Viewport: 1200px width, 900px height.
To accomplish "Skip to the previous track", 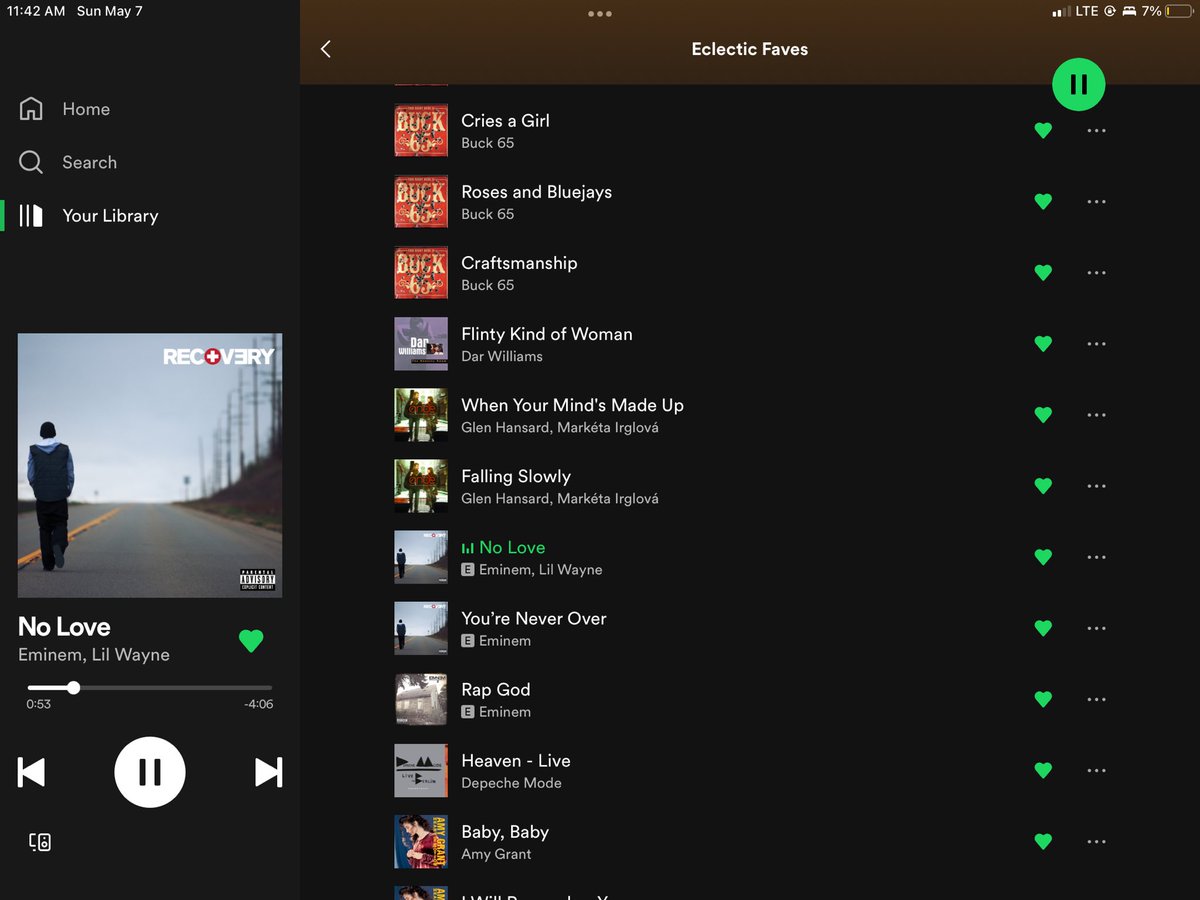I will [32, 772].
